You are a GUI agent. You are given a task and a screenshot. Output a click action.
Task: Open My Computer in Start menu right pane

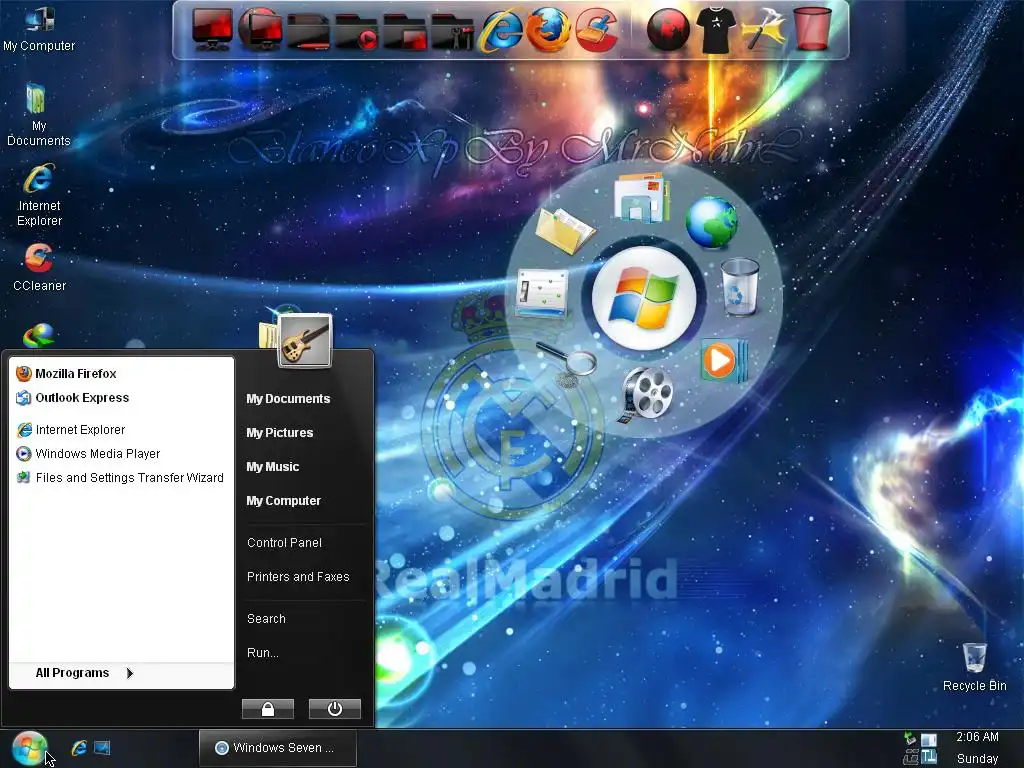(283, 501)
